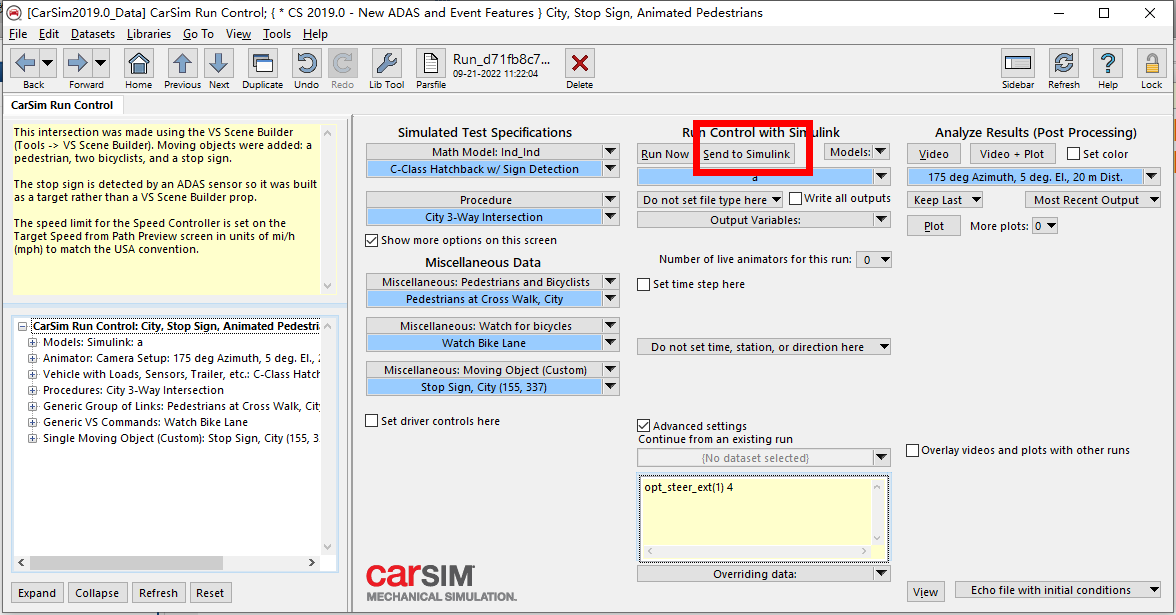The height and width of the screenshot is (615, 1176).
Task: Open the Libraries menu
Action: 148,34
